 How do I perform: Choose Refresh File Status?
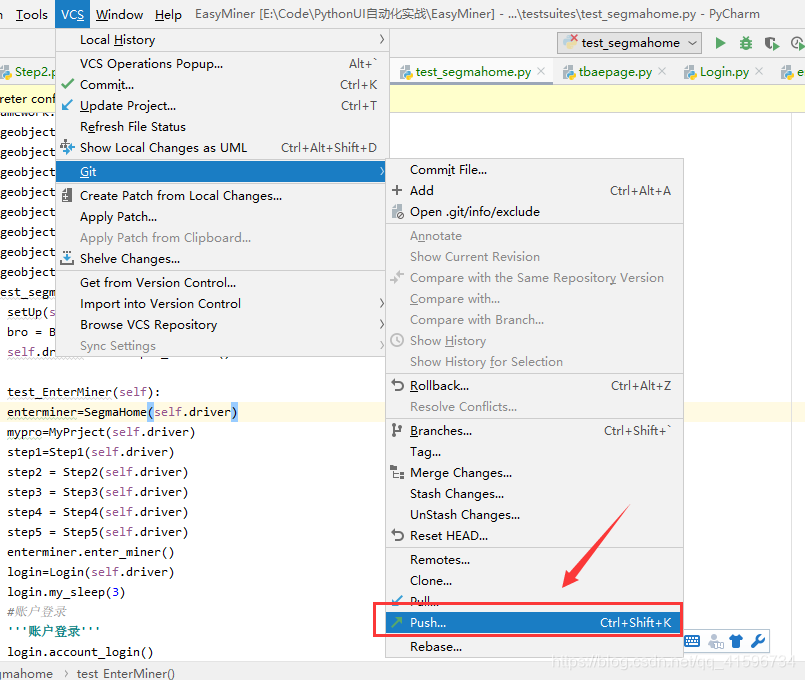[x=221, y=127]
